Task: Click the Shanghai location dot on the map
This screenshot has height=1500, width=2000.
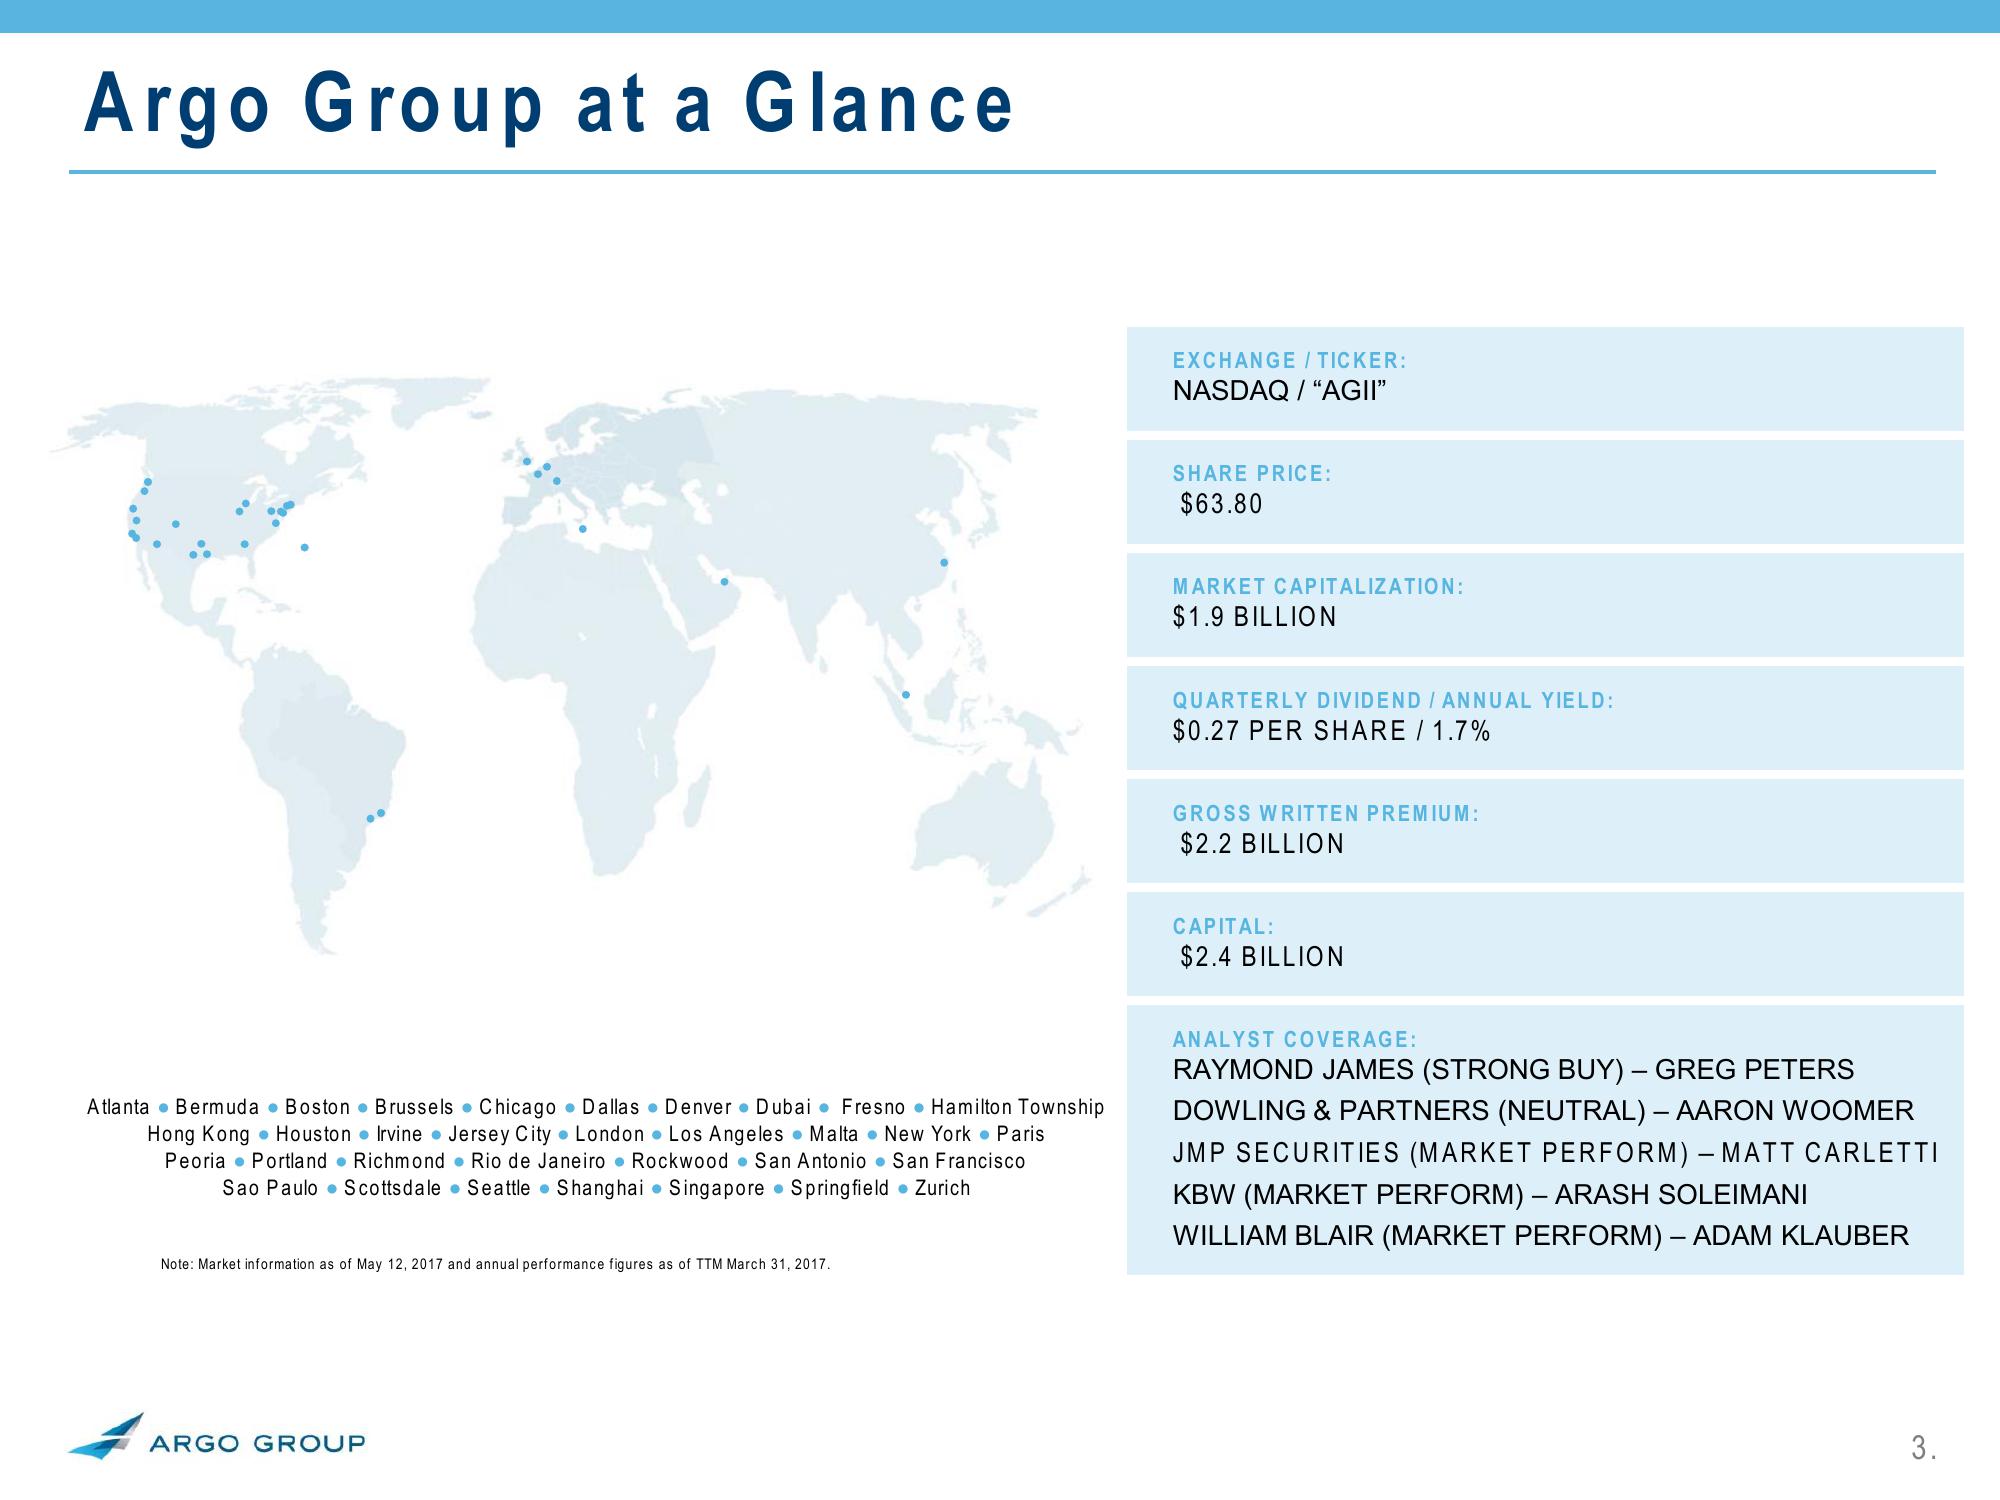Action: pyautogui.click(x=943, y=562)
